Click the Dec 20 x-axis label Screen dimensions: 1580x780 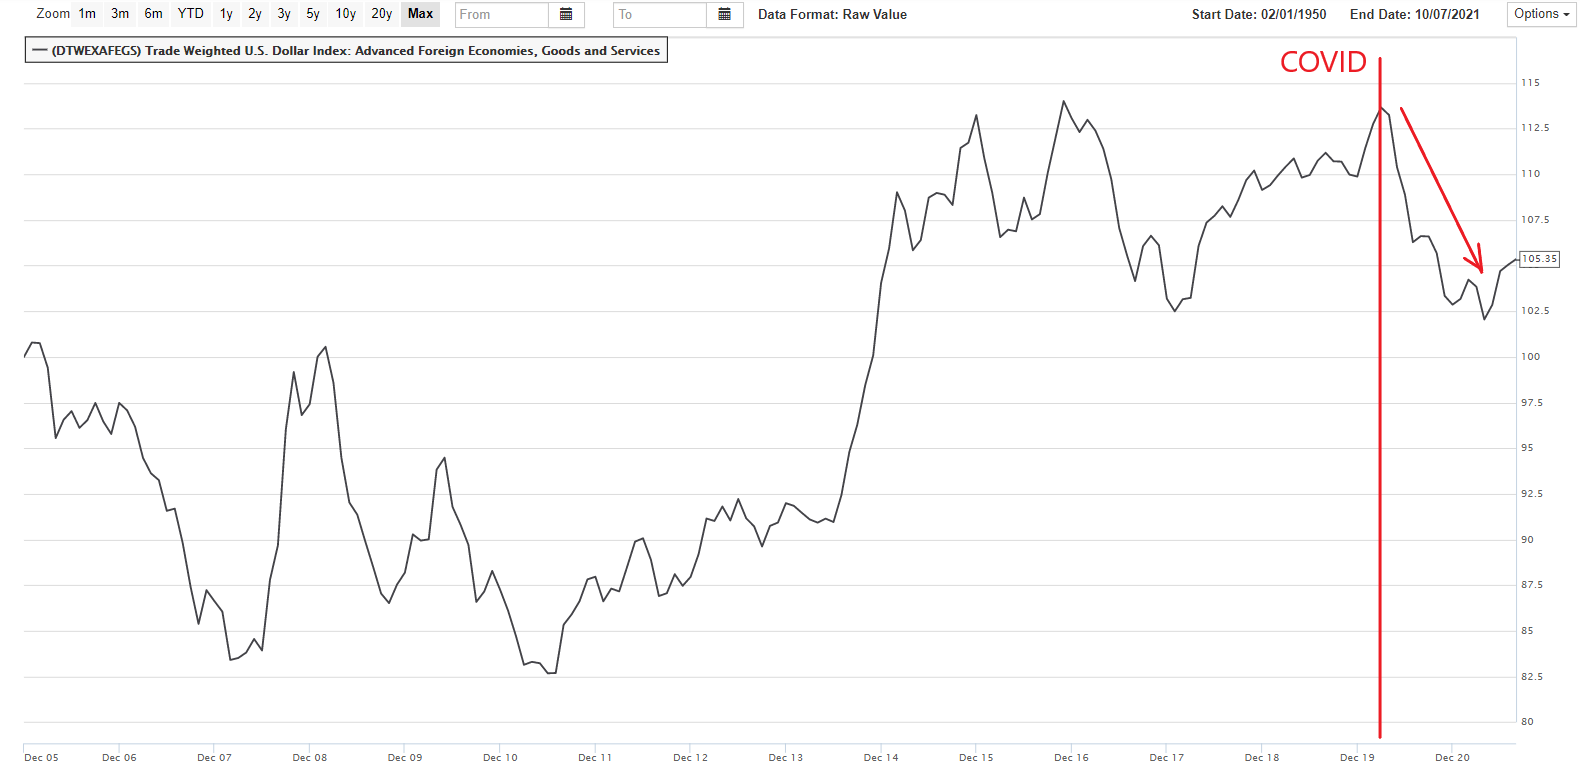pos(1452,758)
